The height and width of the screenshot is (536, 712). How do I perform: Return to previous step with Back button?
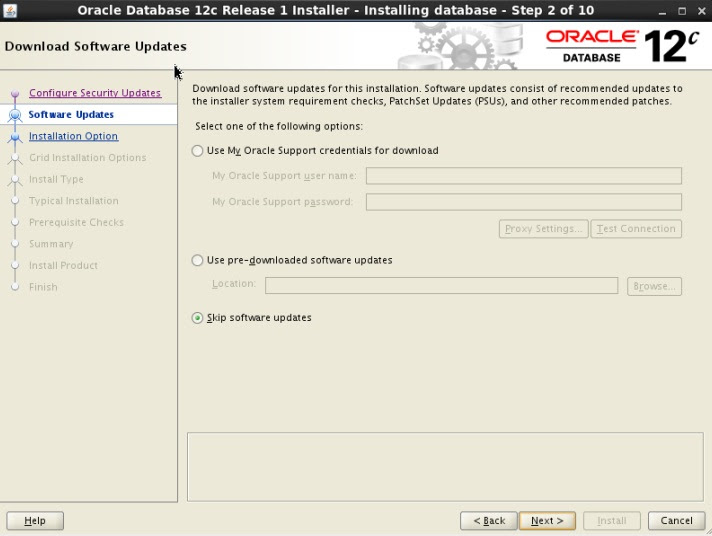(x=489, y=521)
